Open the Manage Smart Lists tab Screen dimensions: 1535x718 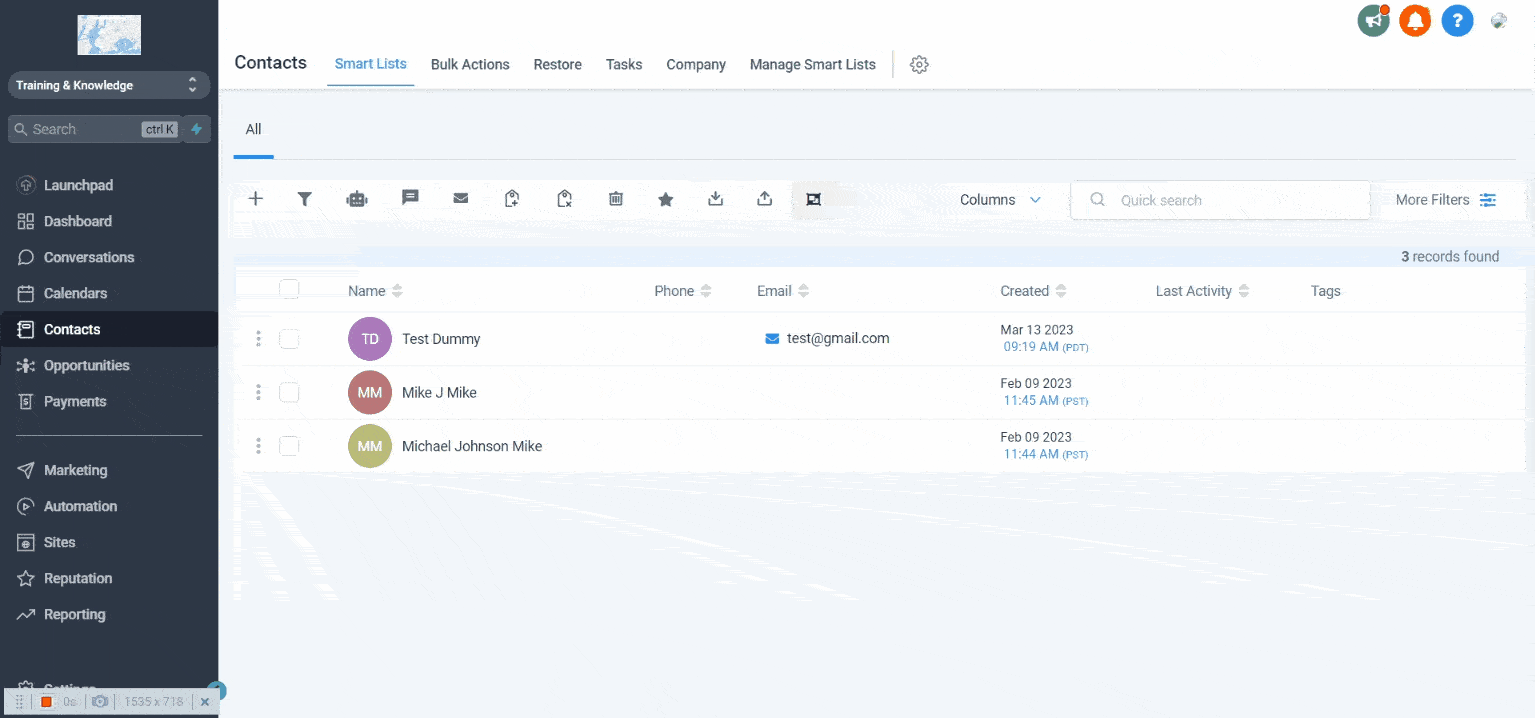813,64
